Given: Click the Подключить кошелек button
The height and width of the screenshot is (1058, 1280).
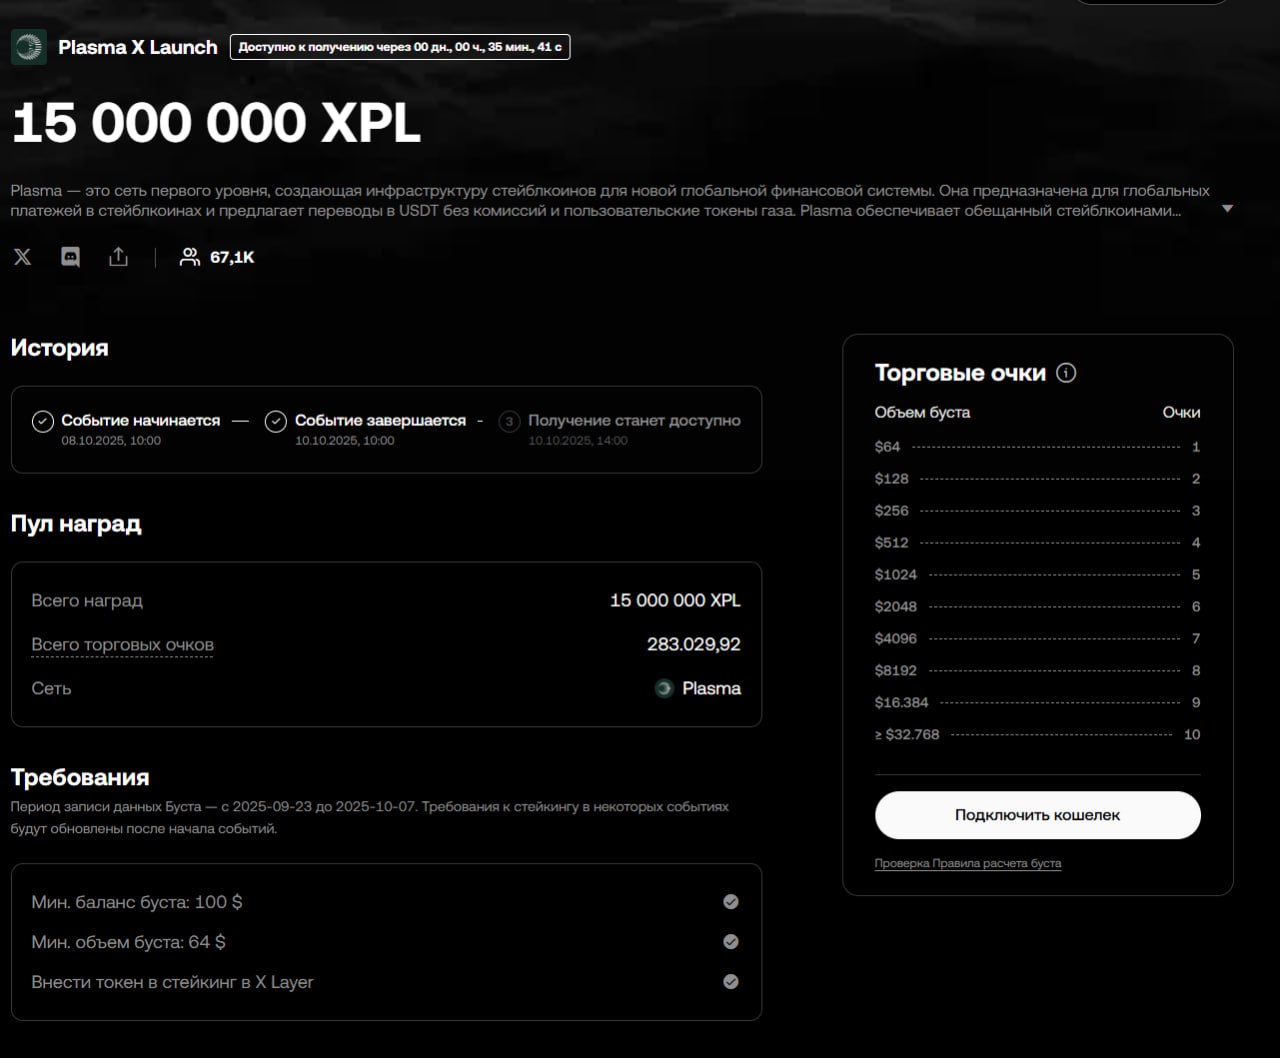Looking at the screenshot, I should (x=1038, y=815).
